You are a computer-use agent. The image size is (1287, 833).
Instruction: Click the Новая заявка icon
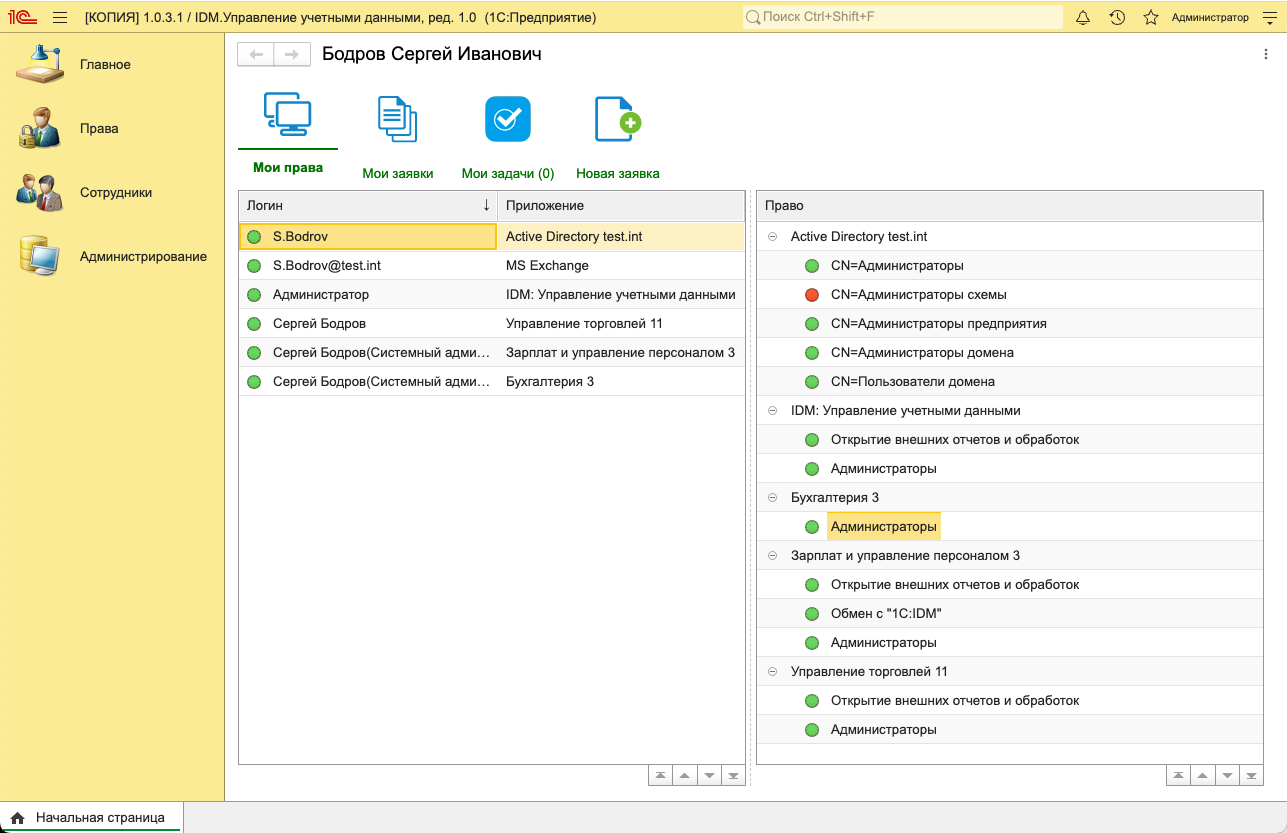(x=617, y=119)
